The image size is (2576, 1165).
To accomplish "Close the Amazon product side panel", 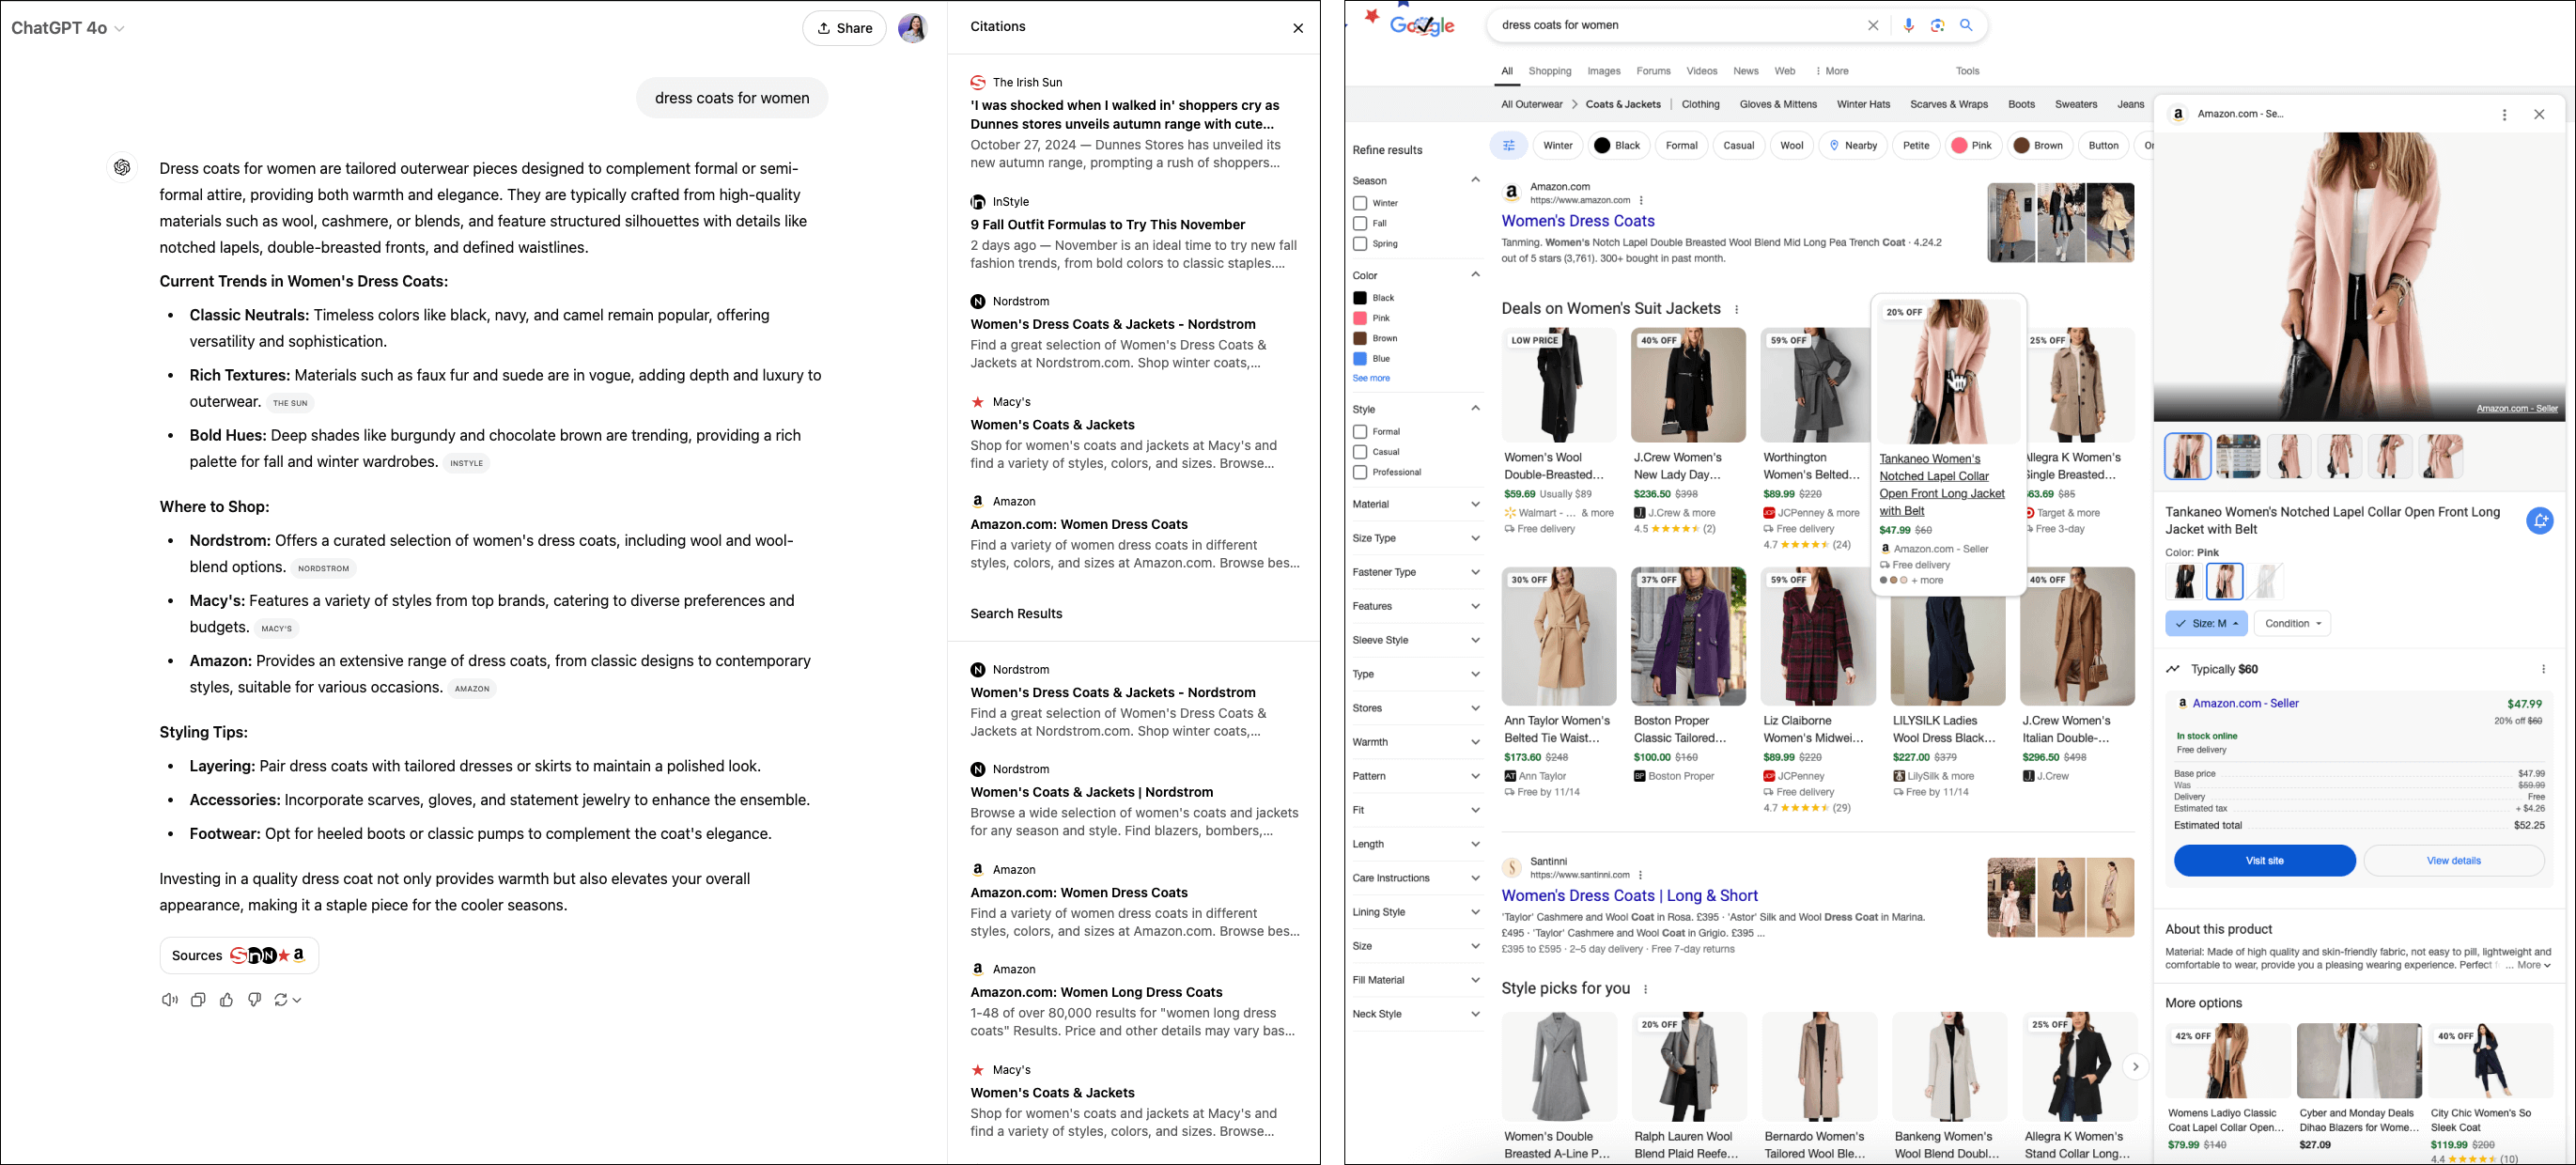I will coord(2539,115).
